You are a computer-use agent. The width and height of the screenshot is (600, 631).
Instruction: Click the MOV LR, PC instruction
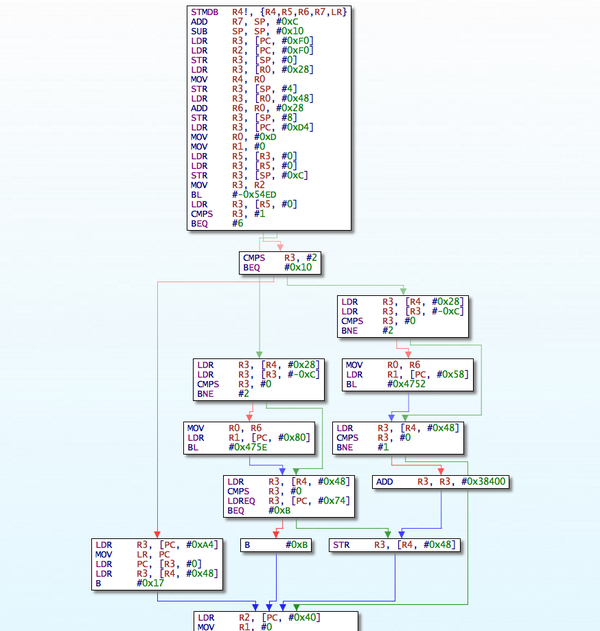(133, 555)
